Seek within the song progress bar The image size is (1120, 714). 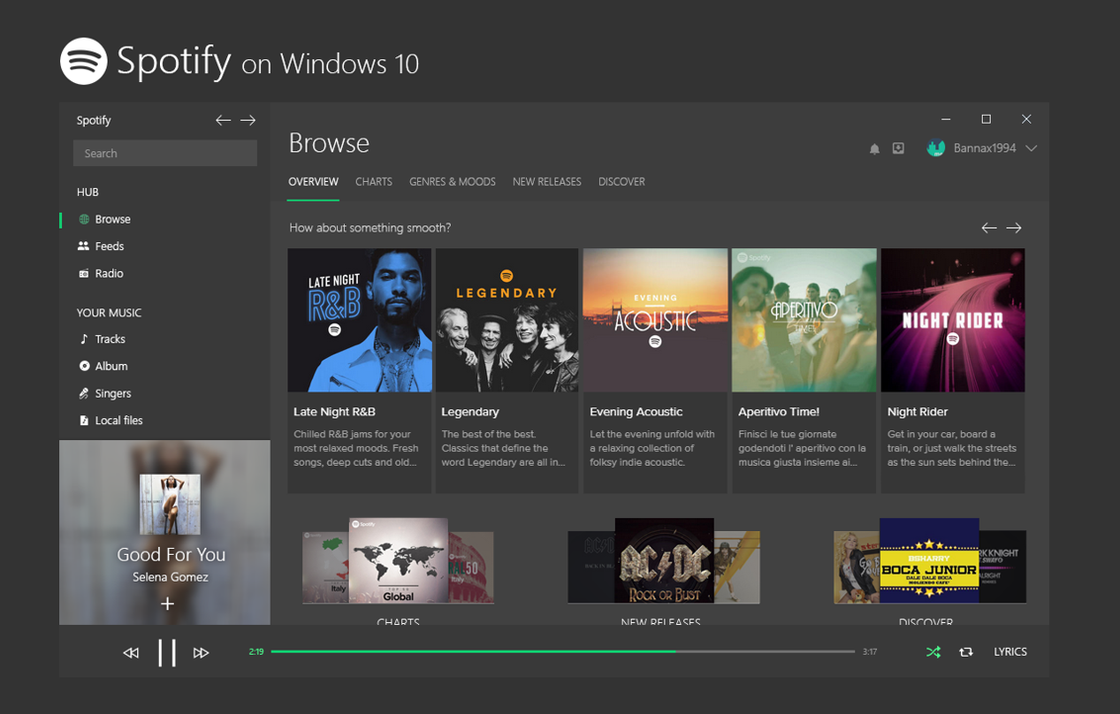562,652
